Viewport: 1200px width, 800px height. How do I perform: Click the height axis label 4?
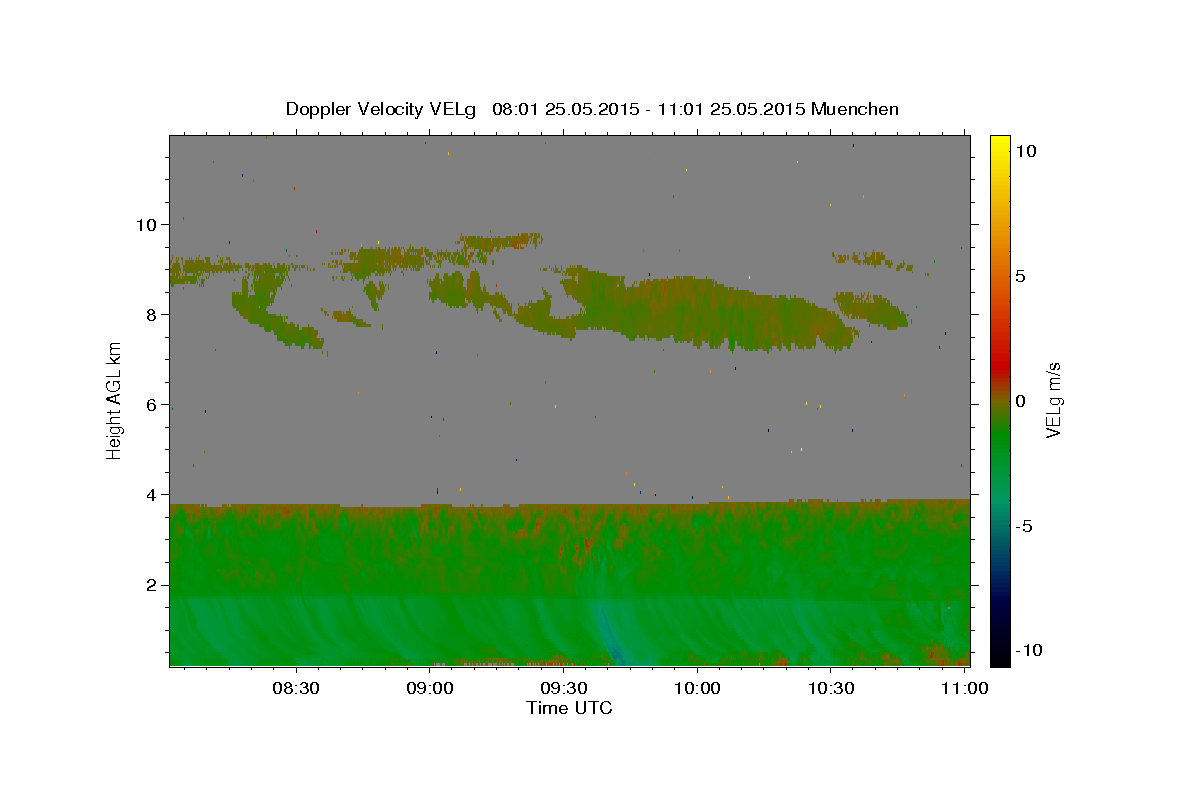coord(151,494)
